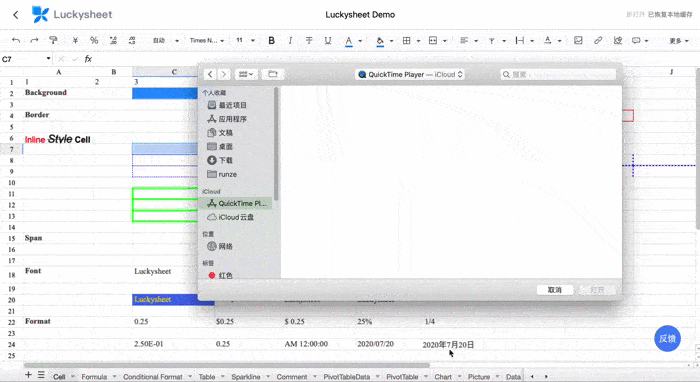Click the file dialog search field

(x=558, y=75)
